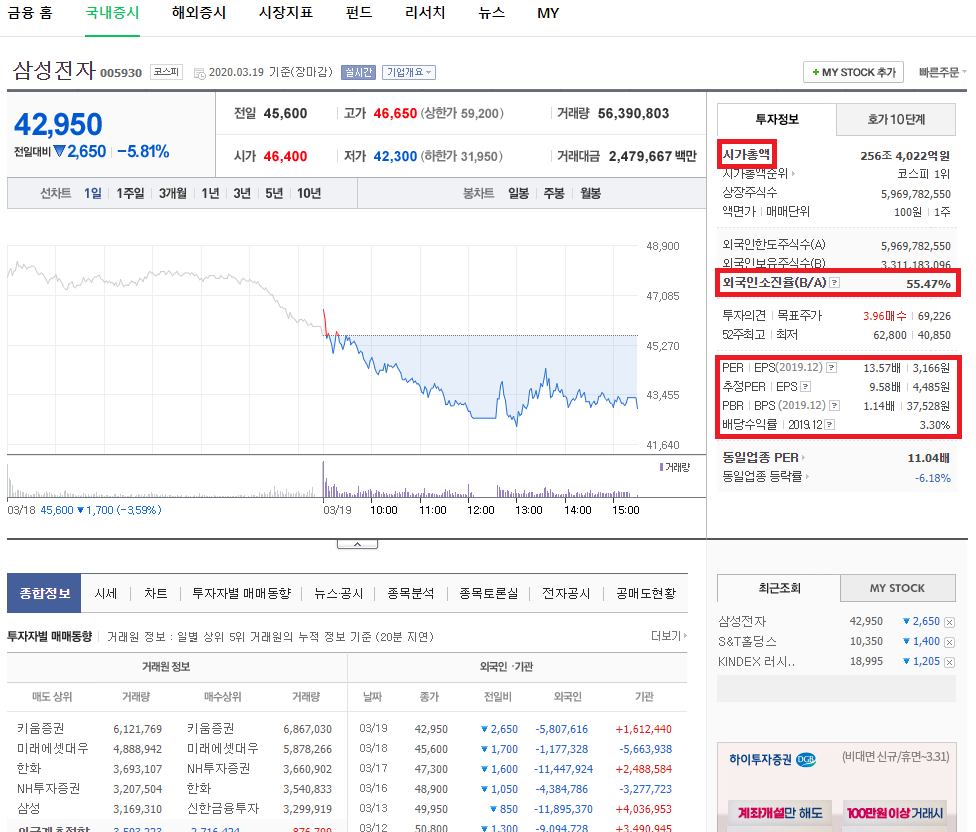The width and height of the screenshot is (976, 832).
Task: Open 뉴스 menu
Action: [491, 13]
